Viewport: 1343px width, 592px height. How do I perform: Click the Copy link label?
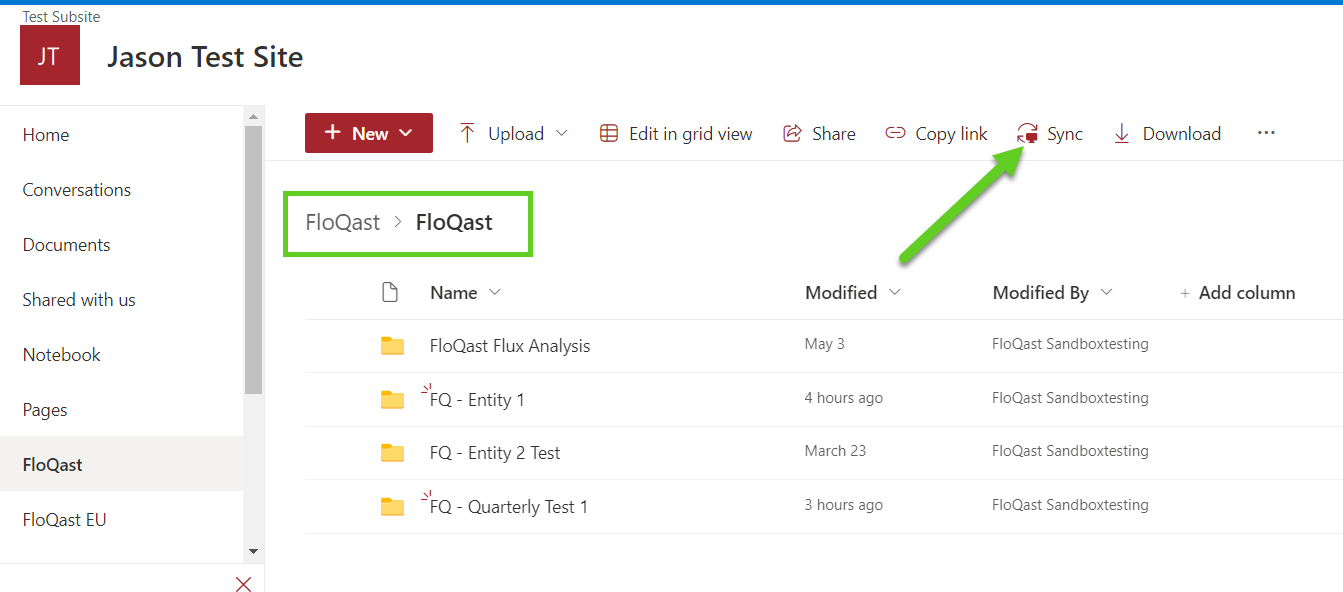pos(951,134)
